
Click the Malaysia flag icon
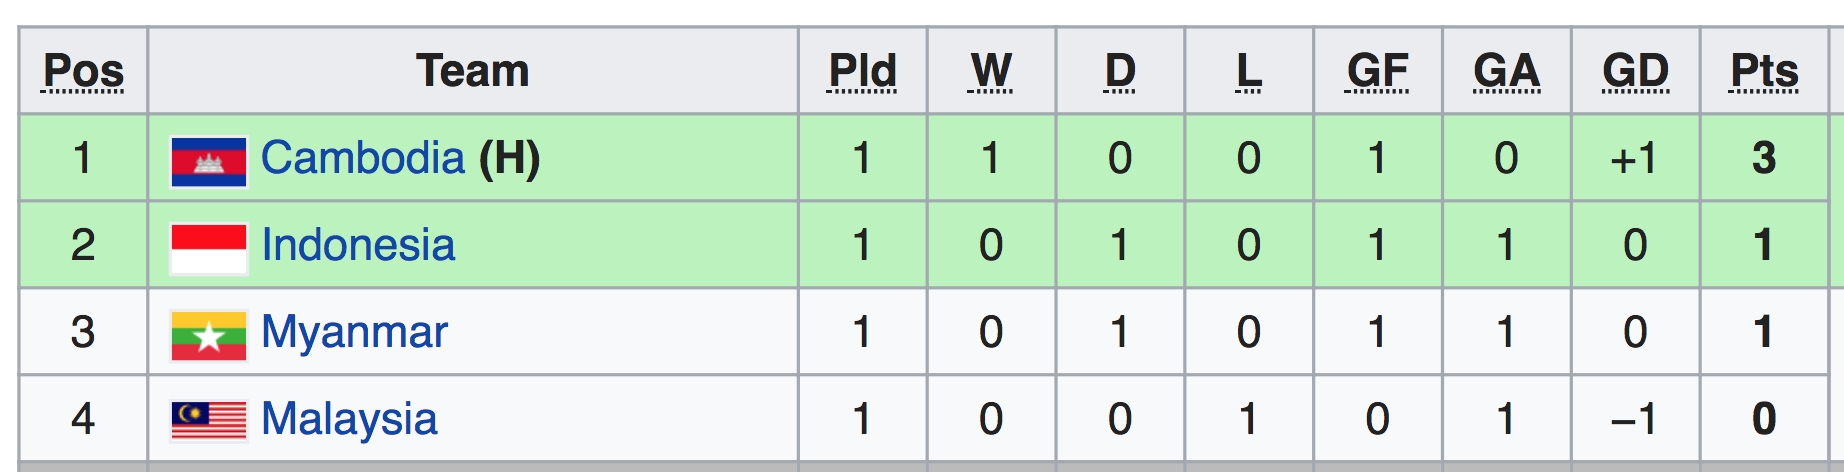click(209, 421)
